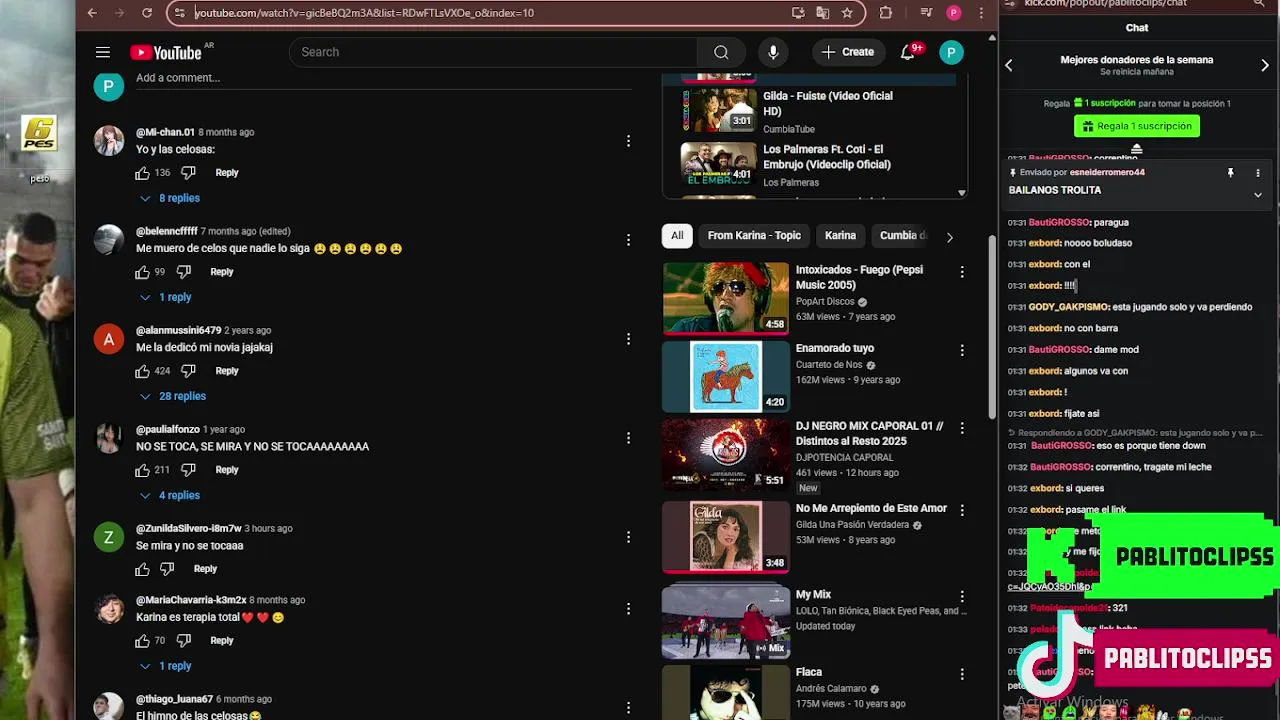Go back with the browser back arrow
The height and width of the screenshot is (720, 1280).
click(x=92, y=13)
